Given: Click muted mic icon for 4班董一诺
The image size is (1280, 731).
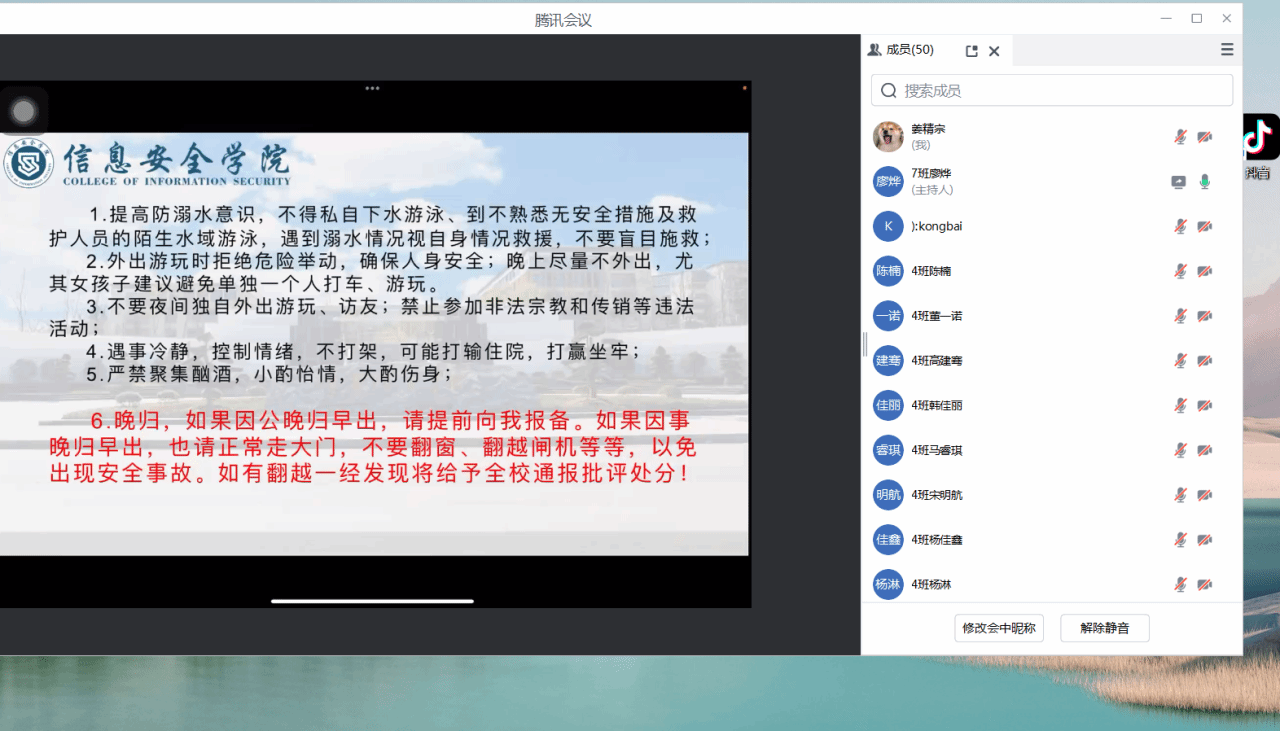Looking at the screenshot, I should click(x=1180, y=316).
